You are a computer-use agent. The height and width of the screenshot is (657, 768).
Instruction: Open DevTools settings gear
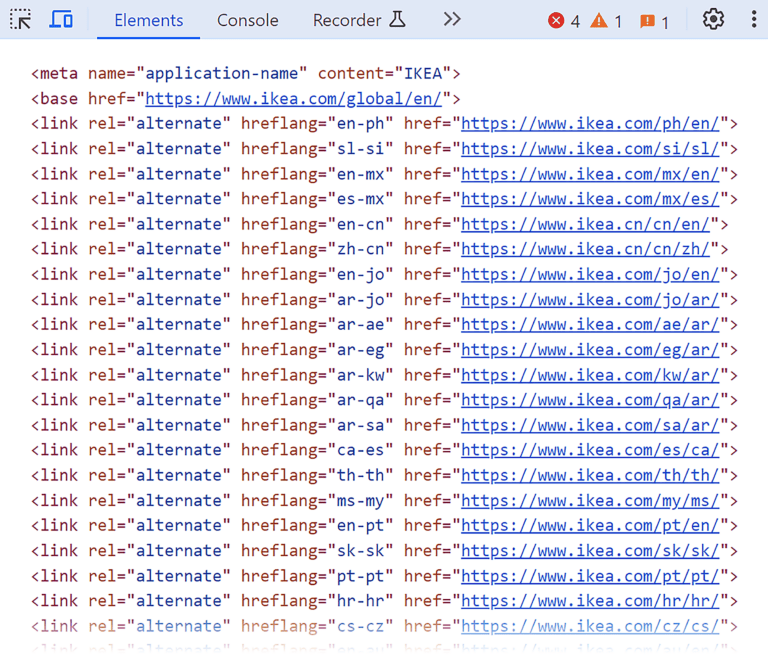coord(713,20)
